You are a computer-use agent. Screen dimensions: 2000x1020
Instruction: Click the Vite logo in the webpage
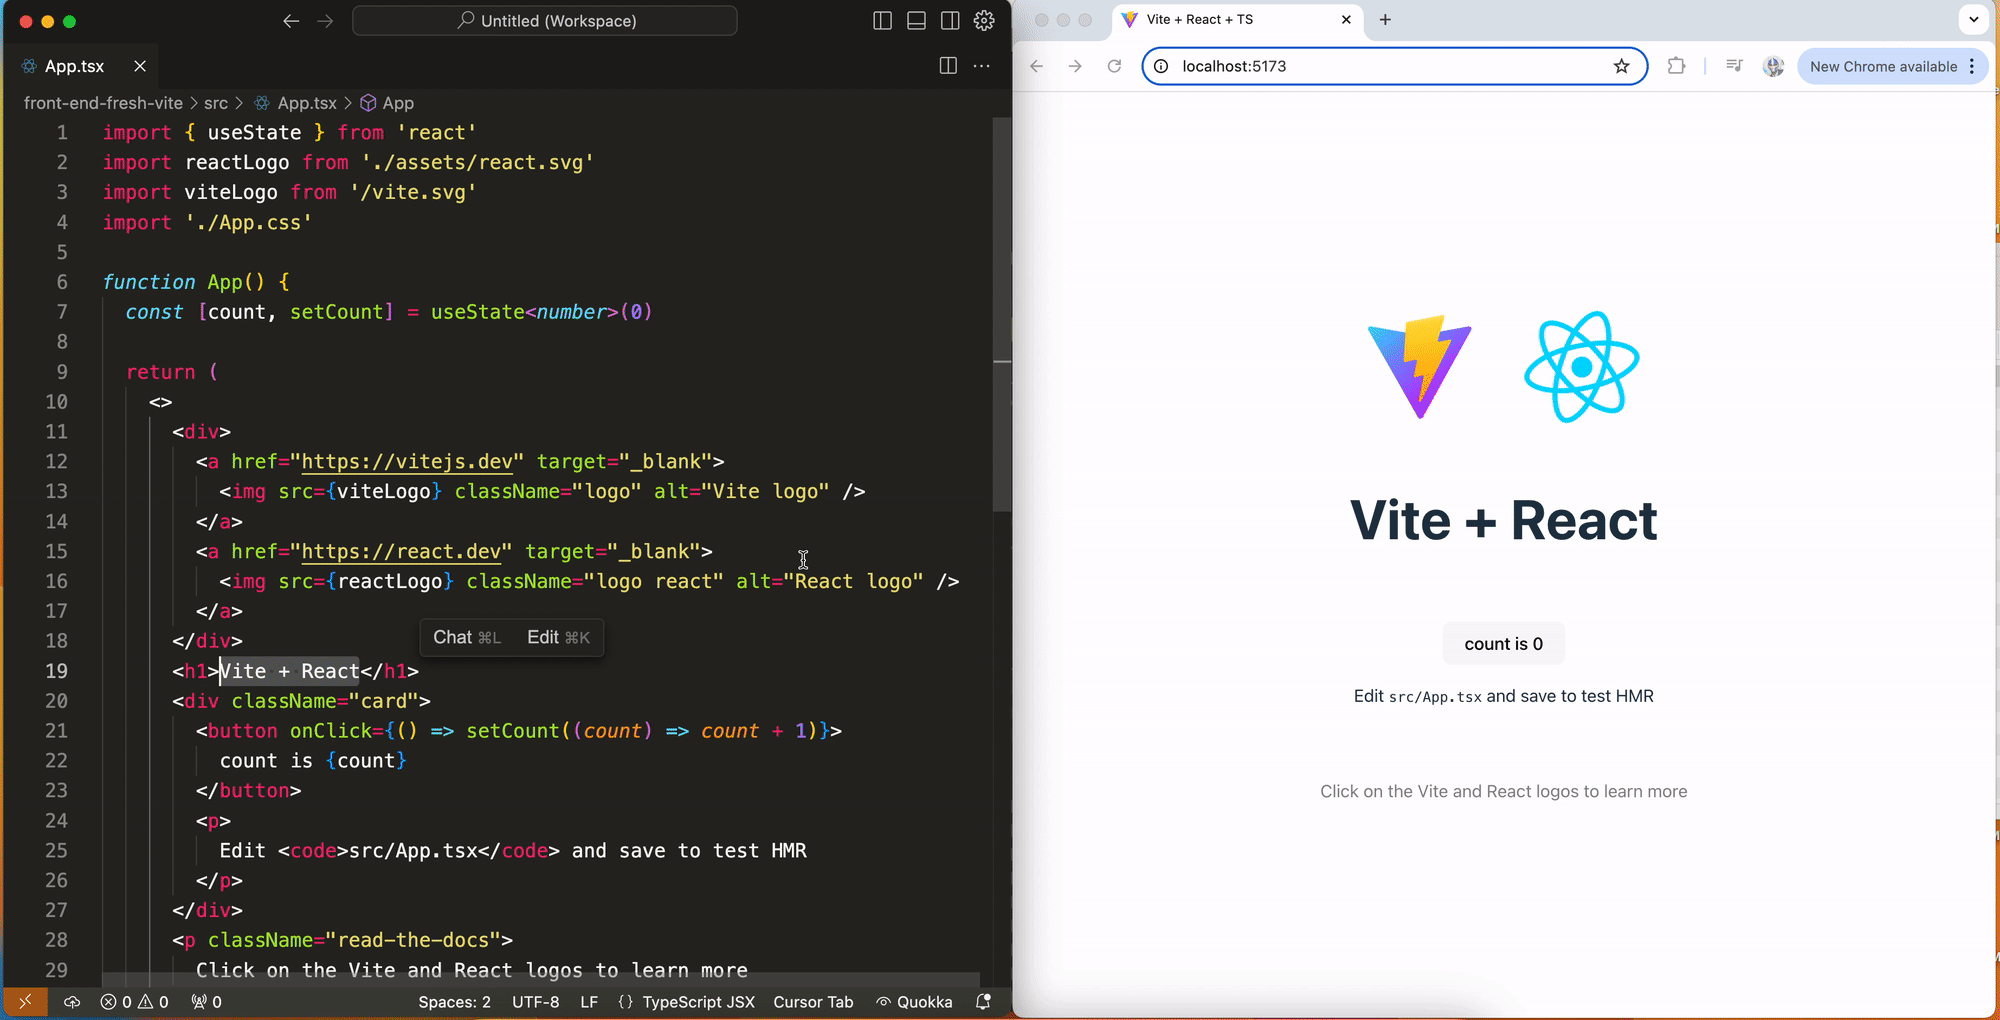[x=1420, y=367]
